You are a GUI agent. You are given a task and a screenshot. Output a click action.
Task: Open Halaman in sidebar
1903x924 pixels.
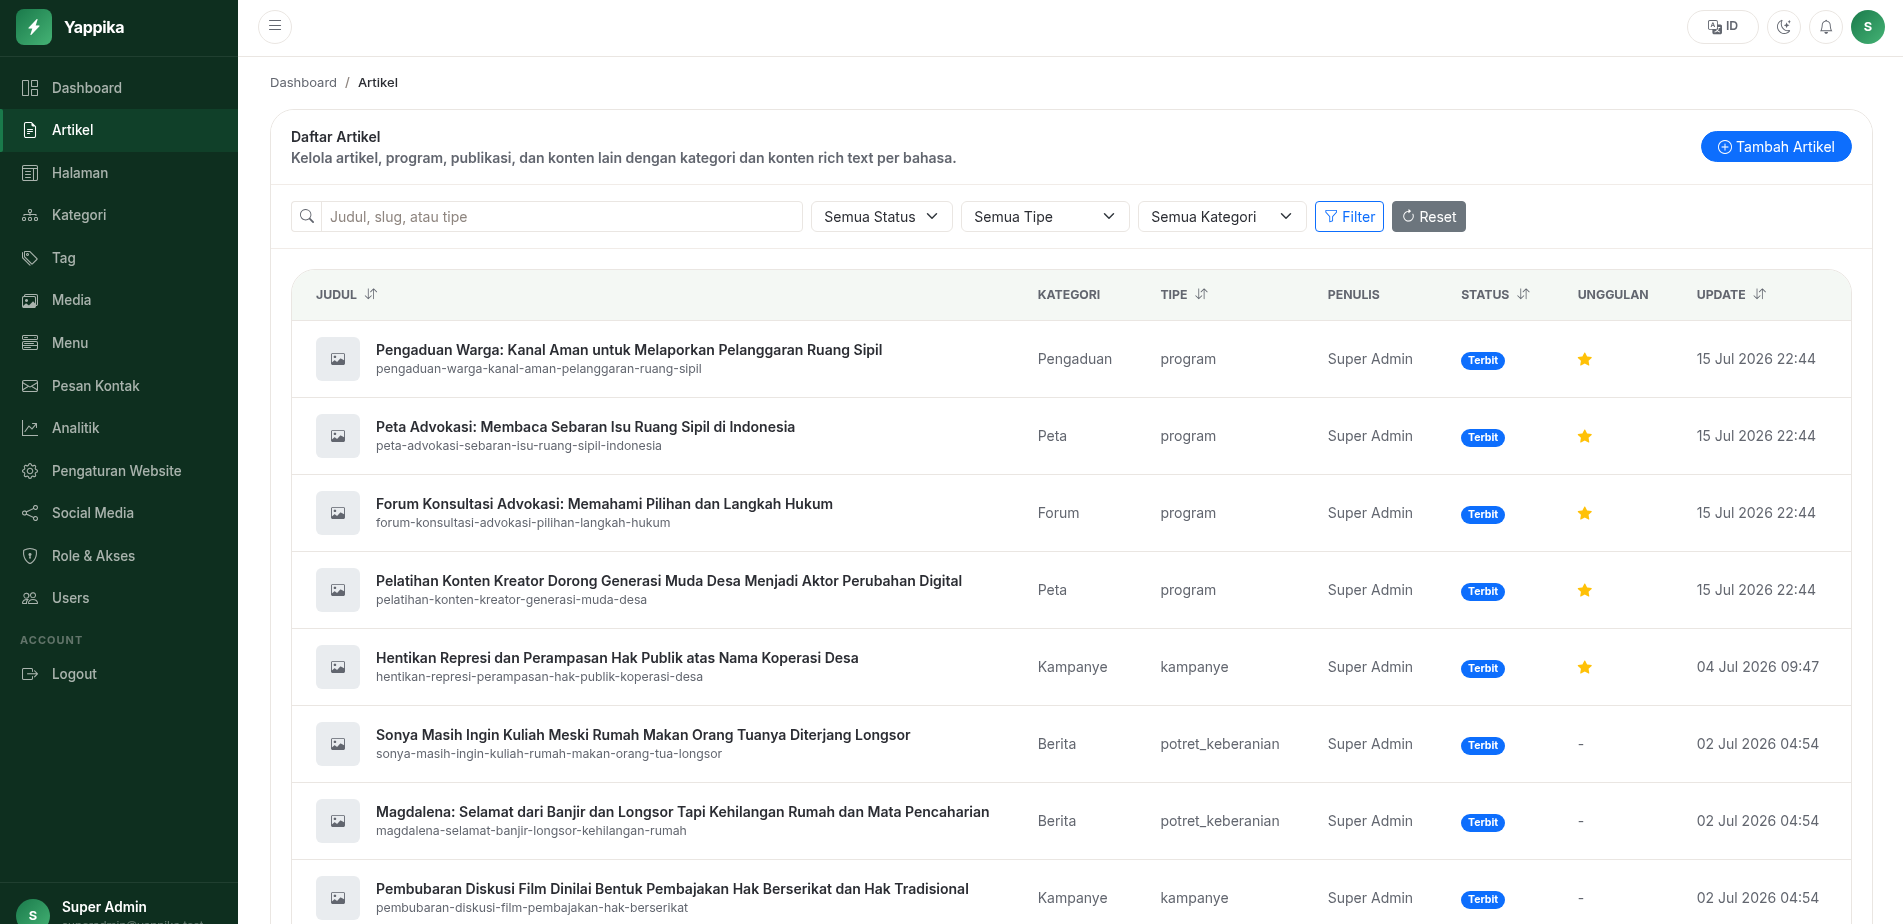tap(119, 173)
